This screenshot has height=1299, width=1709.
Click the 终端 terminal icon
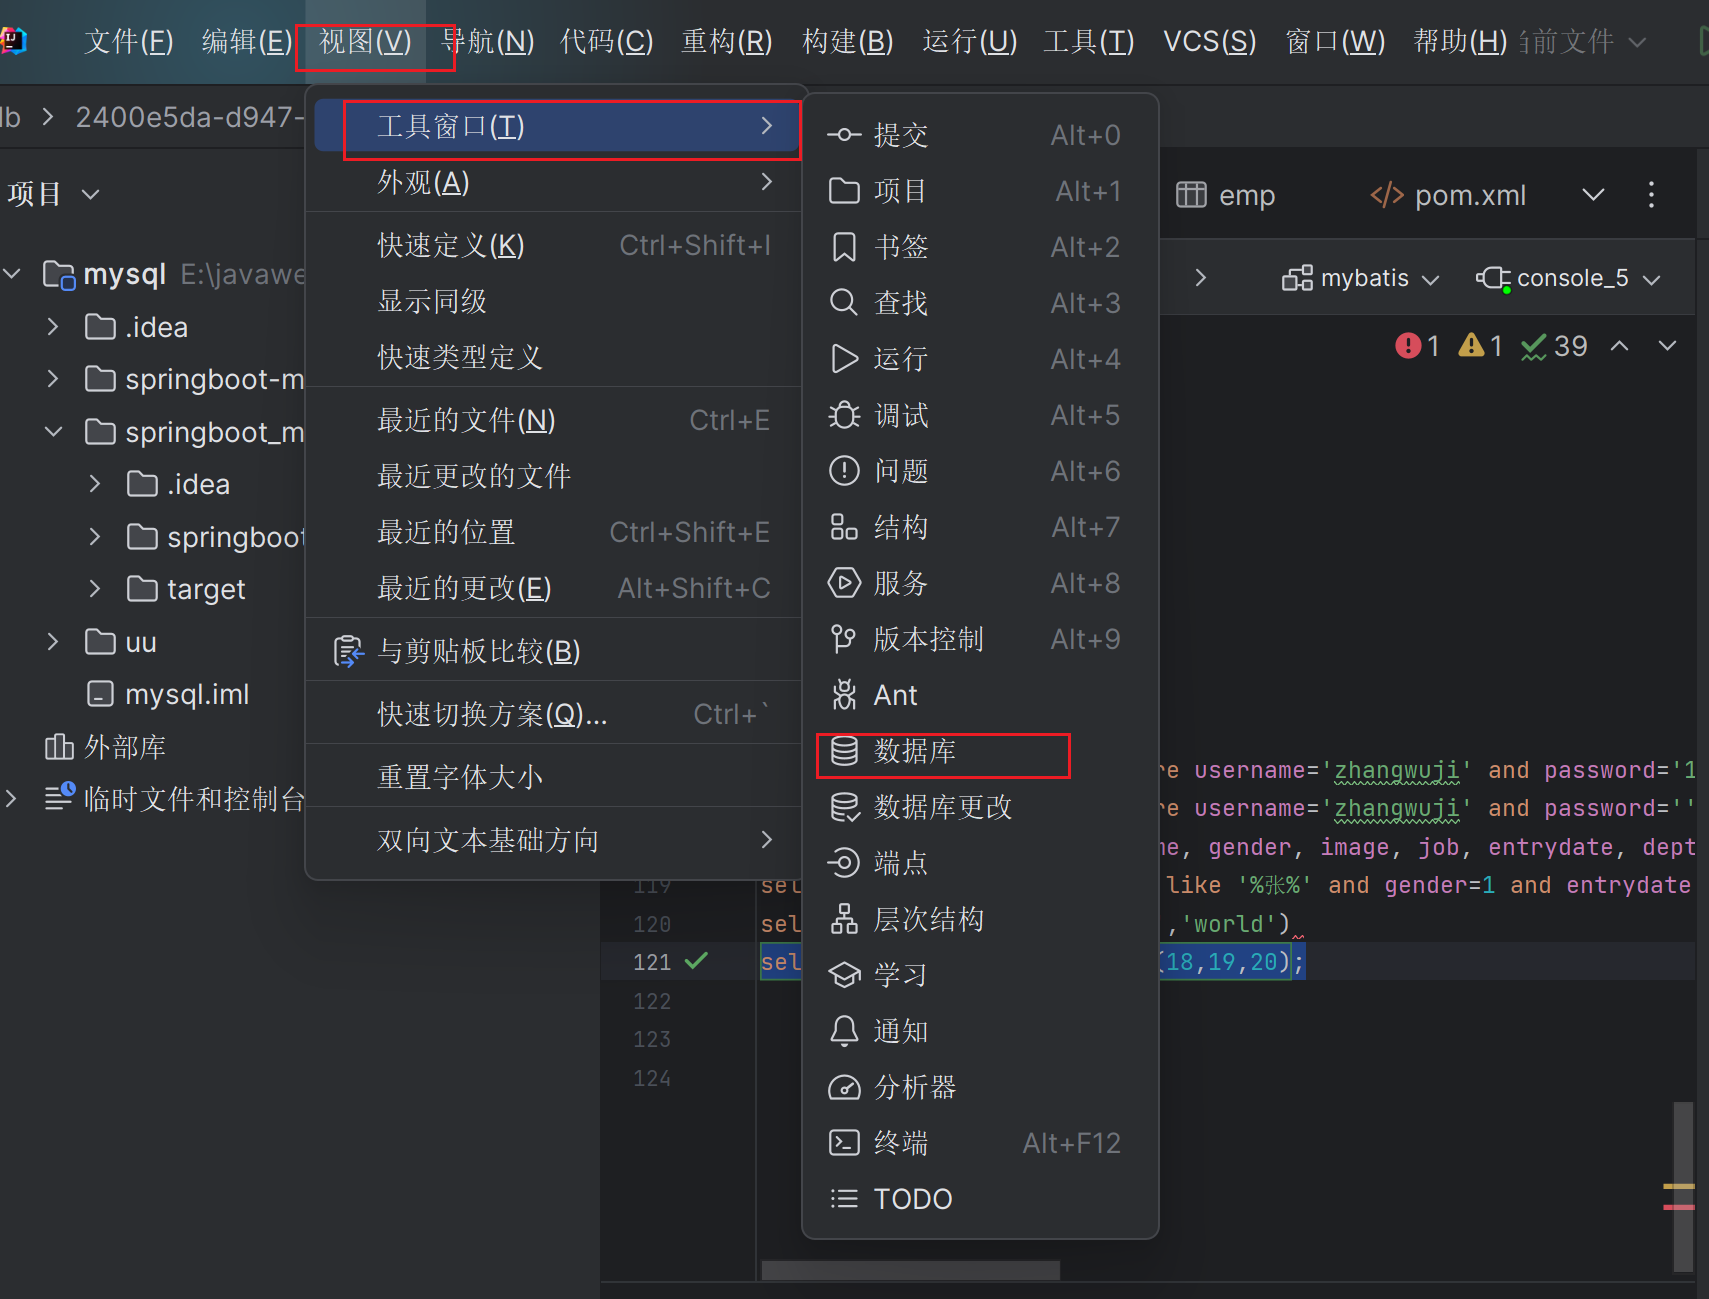click(x=844, y=1143)
